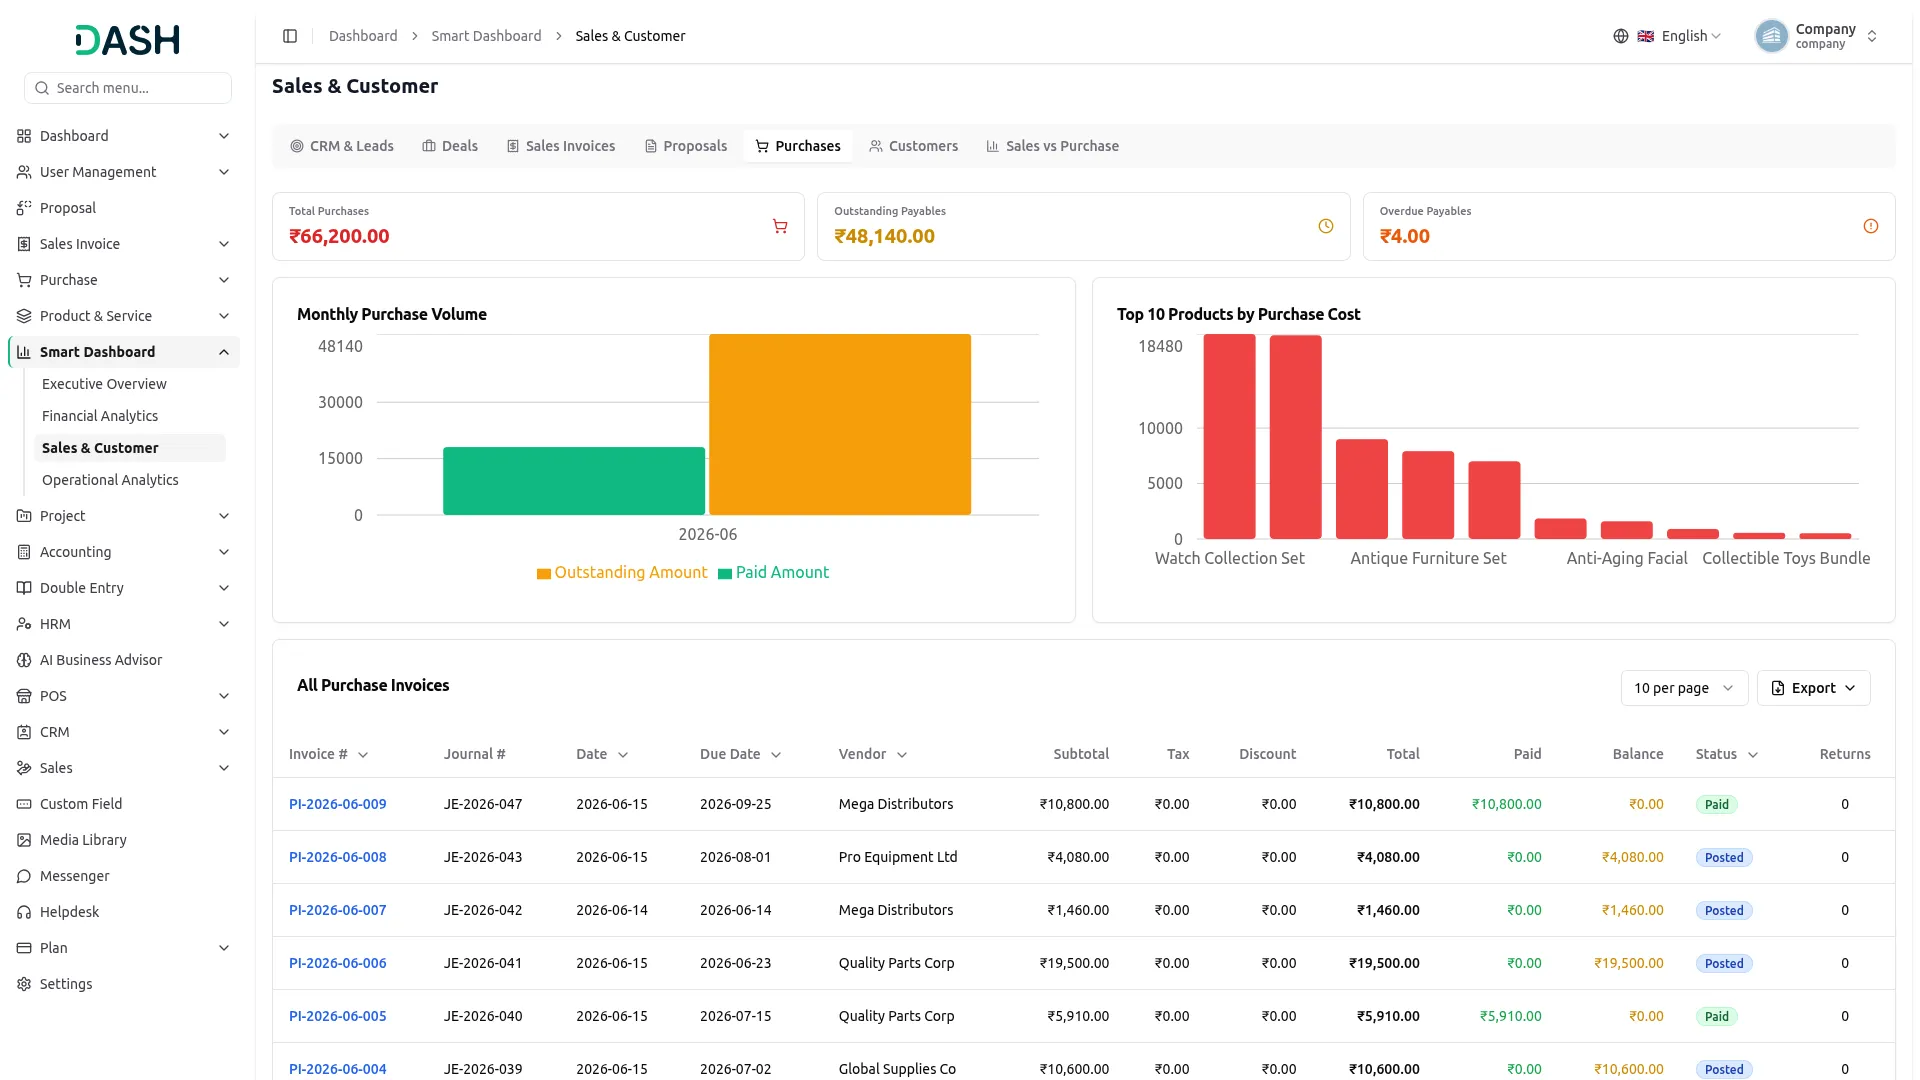Click the Sales Invoice icon in sidebar
The image size is (1920, 1080).
pos(24,244)
